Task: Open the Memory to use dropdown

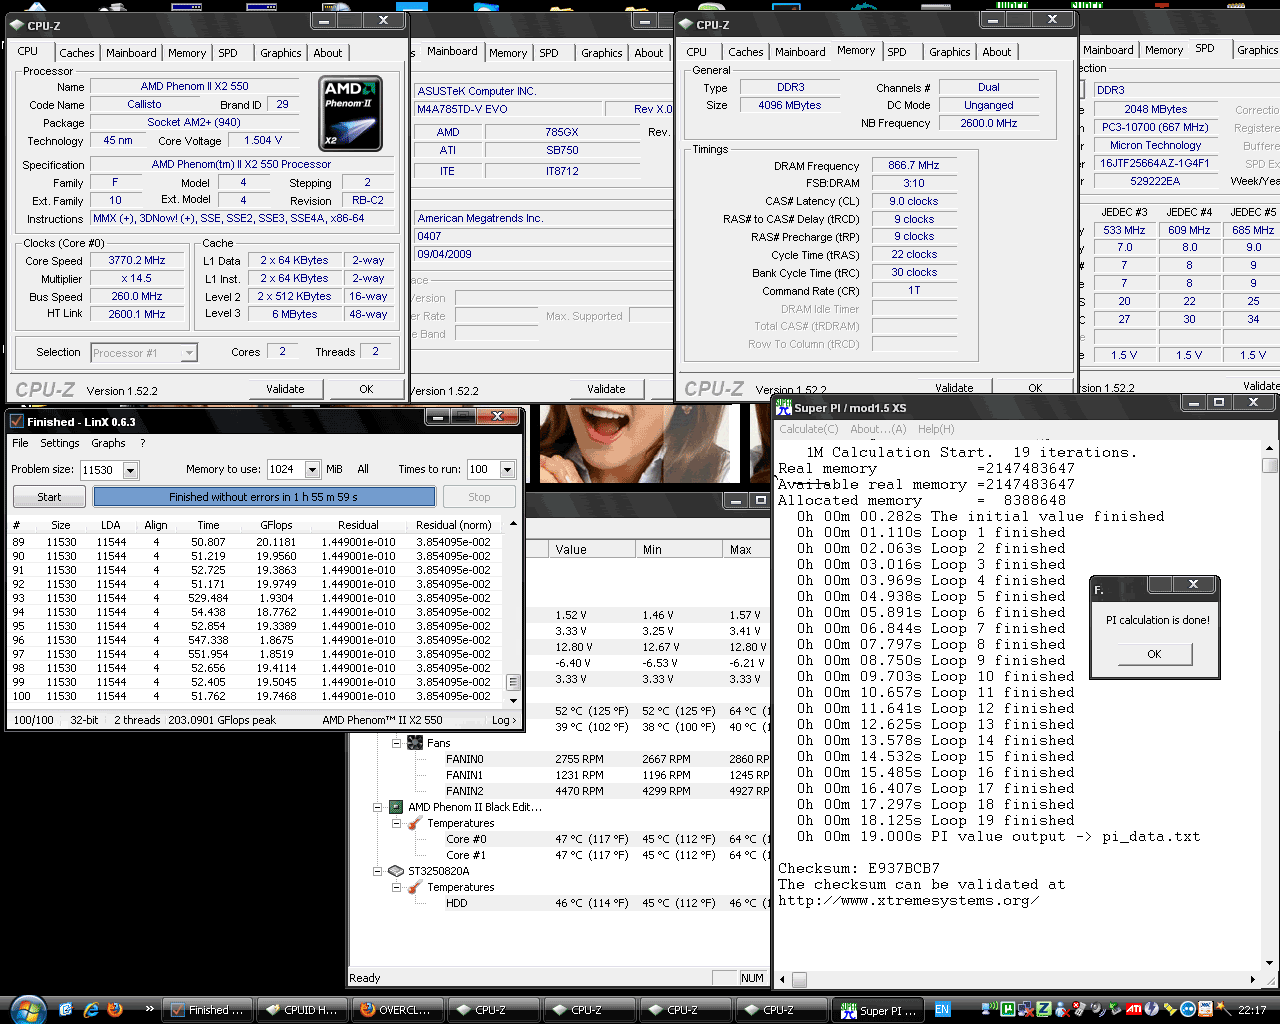Action: coord(312,469)
